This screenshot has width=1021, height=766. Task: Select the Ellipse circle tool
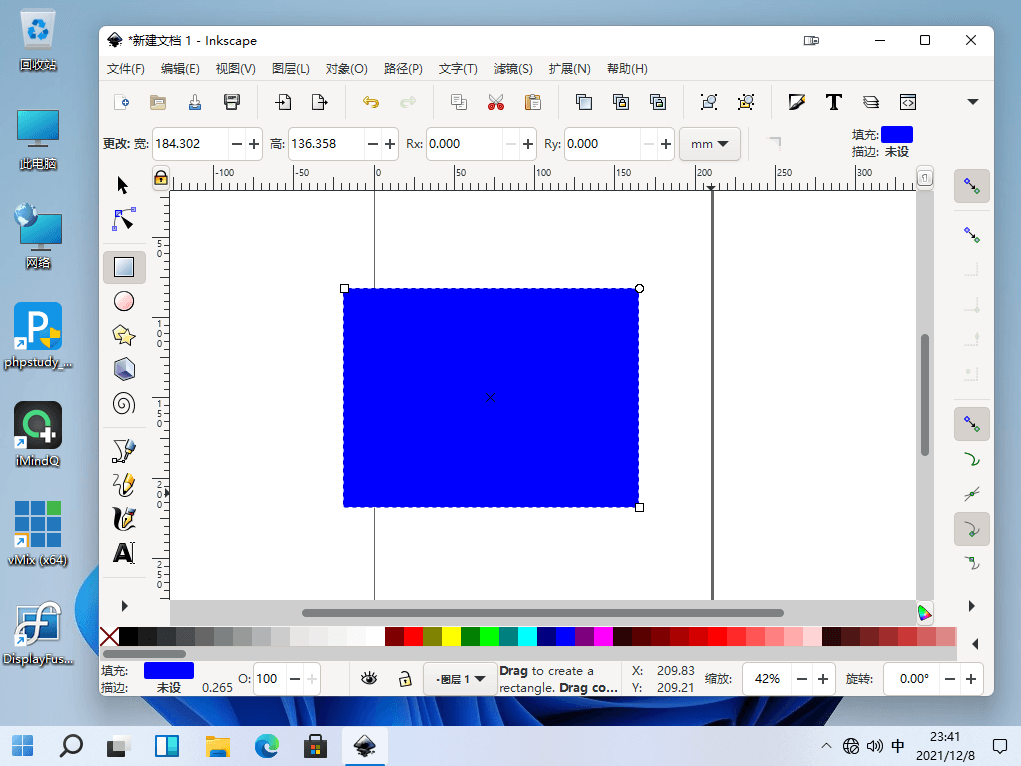[124, 302]
